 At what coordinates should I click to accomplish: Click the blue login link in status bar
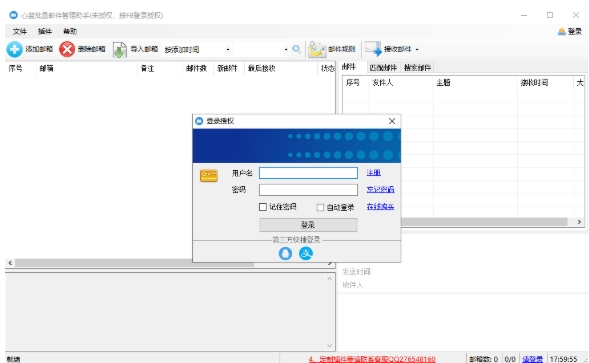tap(532, 359)
